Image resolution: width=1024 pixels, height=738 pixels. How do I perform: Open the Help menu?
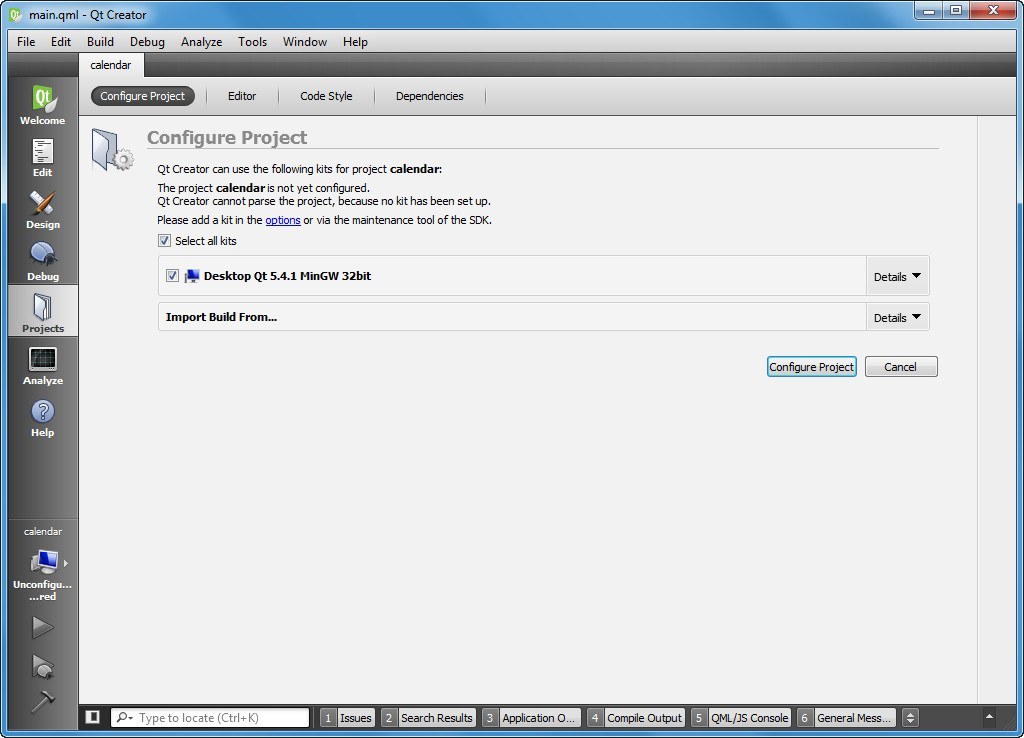(x=355, y=42)
